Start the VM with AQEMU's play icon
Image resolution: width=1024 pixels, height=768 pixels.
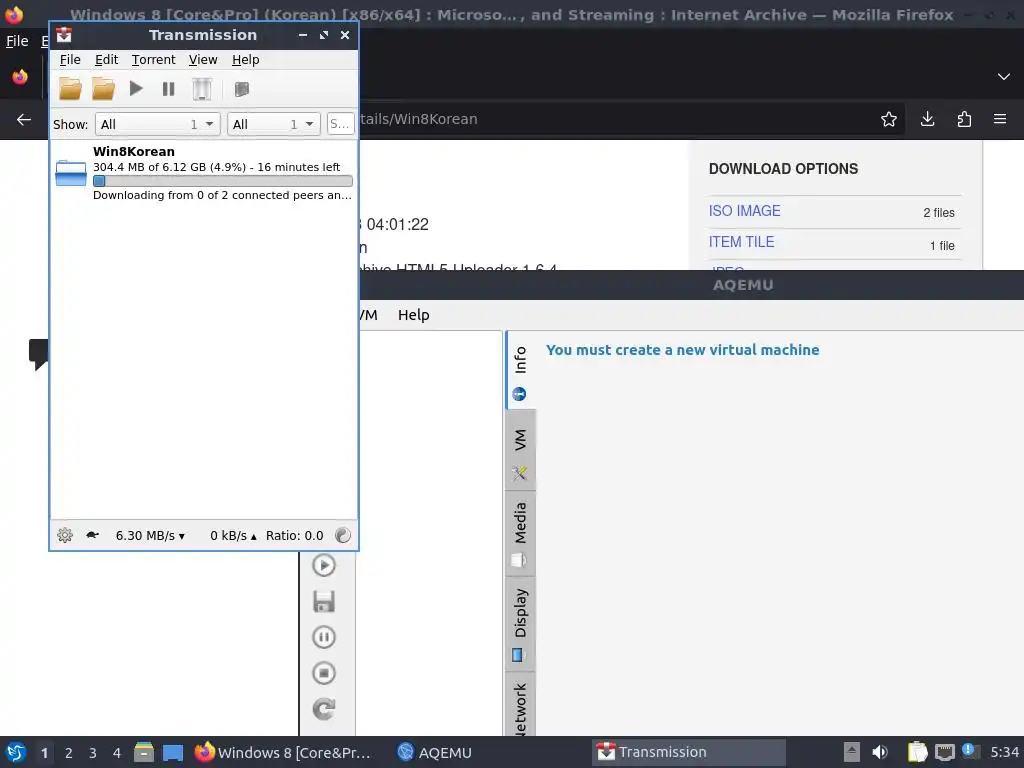click(x=324, y=565)
